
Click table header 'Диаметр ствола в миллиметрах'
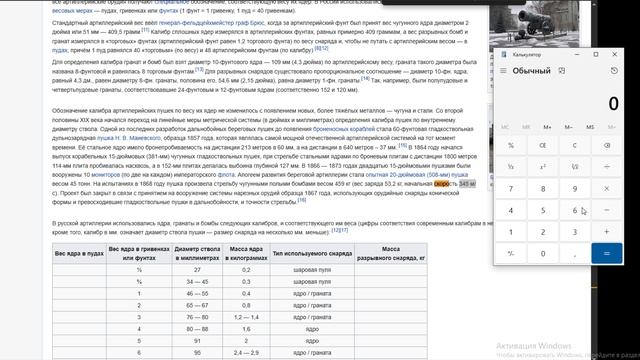click(197, 253)
